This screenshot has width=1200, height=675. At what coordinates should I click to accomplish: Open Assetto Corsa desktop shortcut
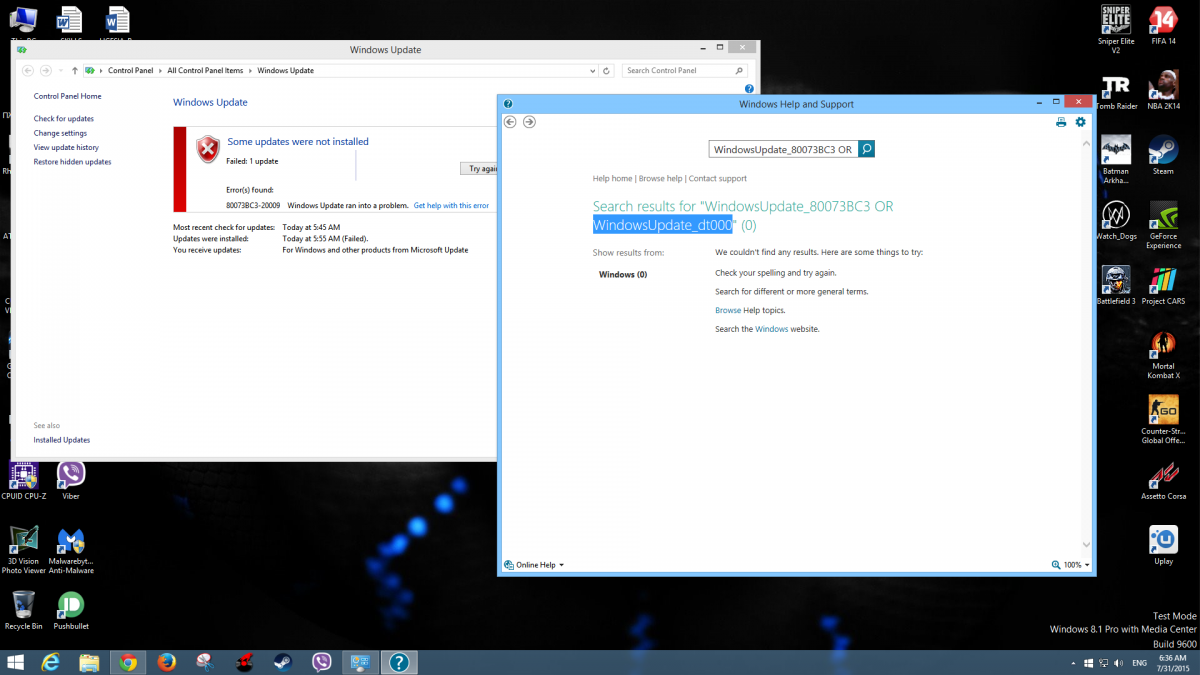click(x=1163, y=481)
